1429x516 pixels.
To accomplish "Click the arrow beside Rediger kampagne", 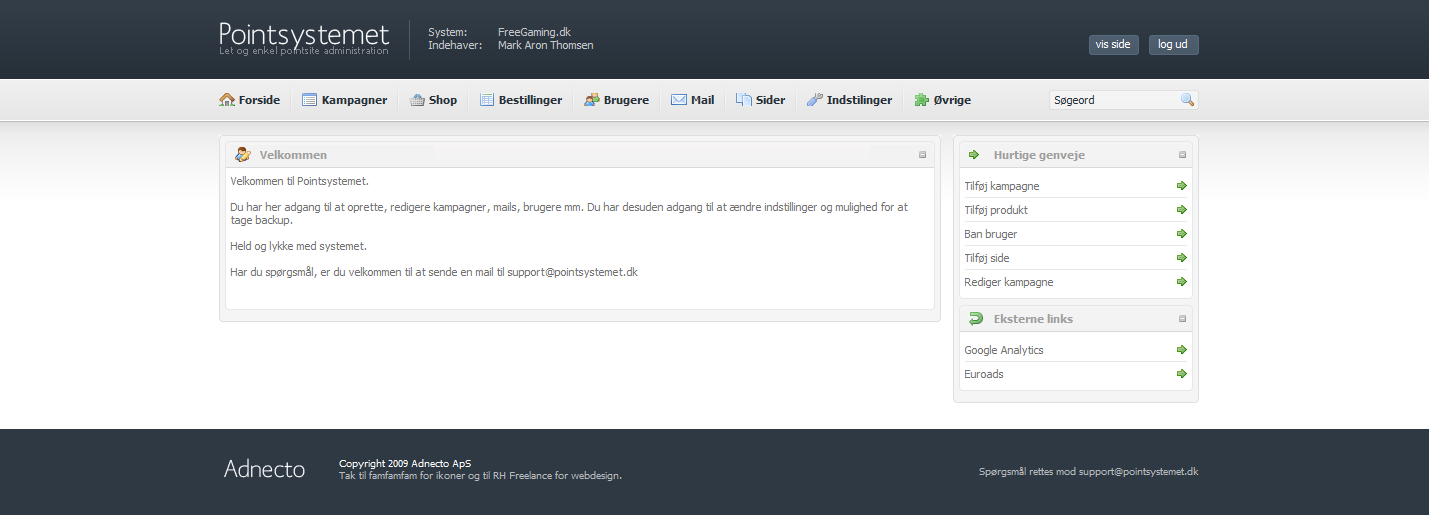I will click(x=1182, y=282).
